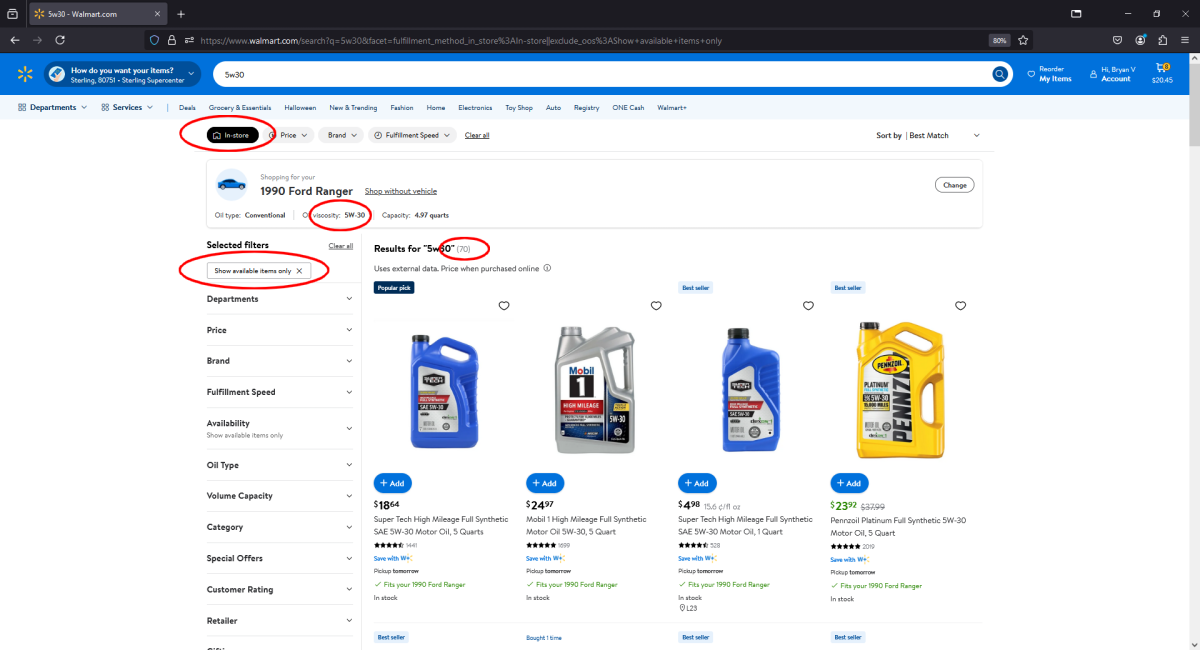1200x650 pixels.
Task: Toggle the In-store filter pill
Action: point(233,135)
